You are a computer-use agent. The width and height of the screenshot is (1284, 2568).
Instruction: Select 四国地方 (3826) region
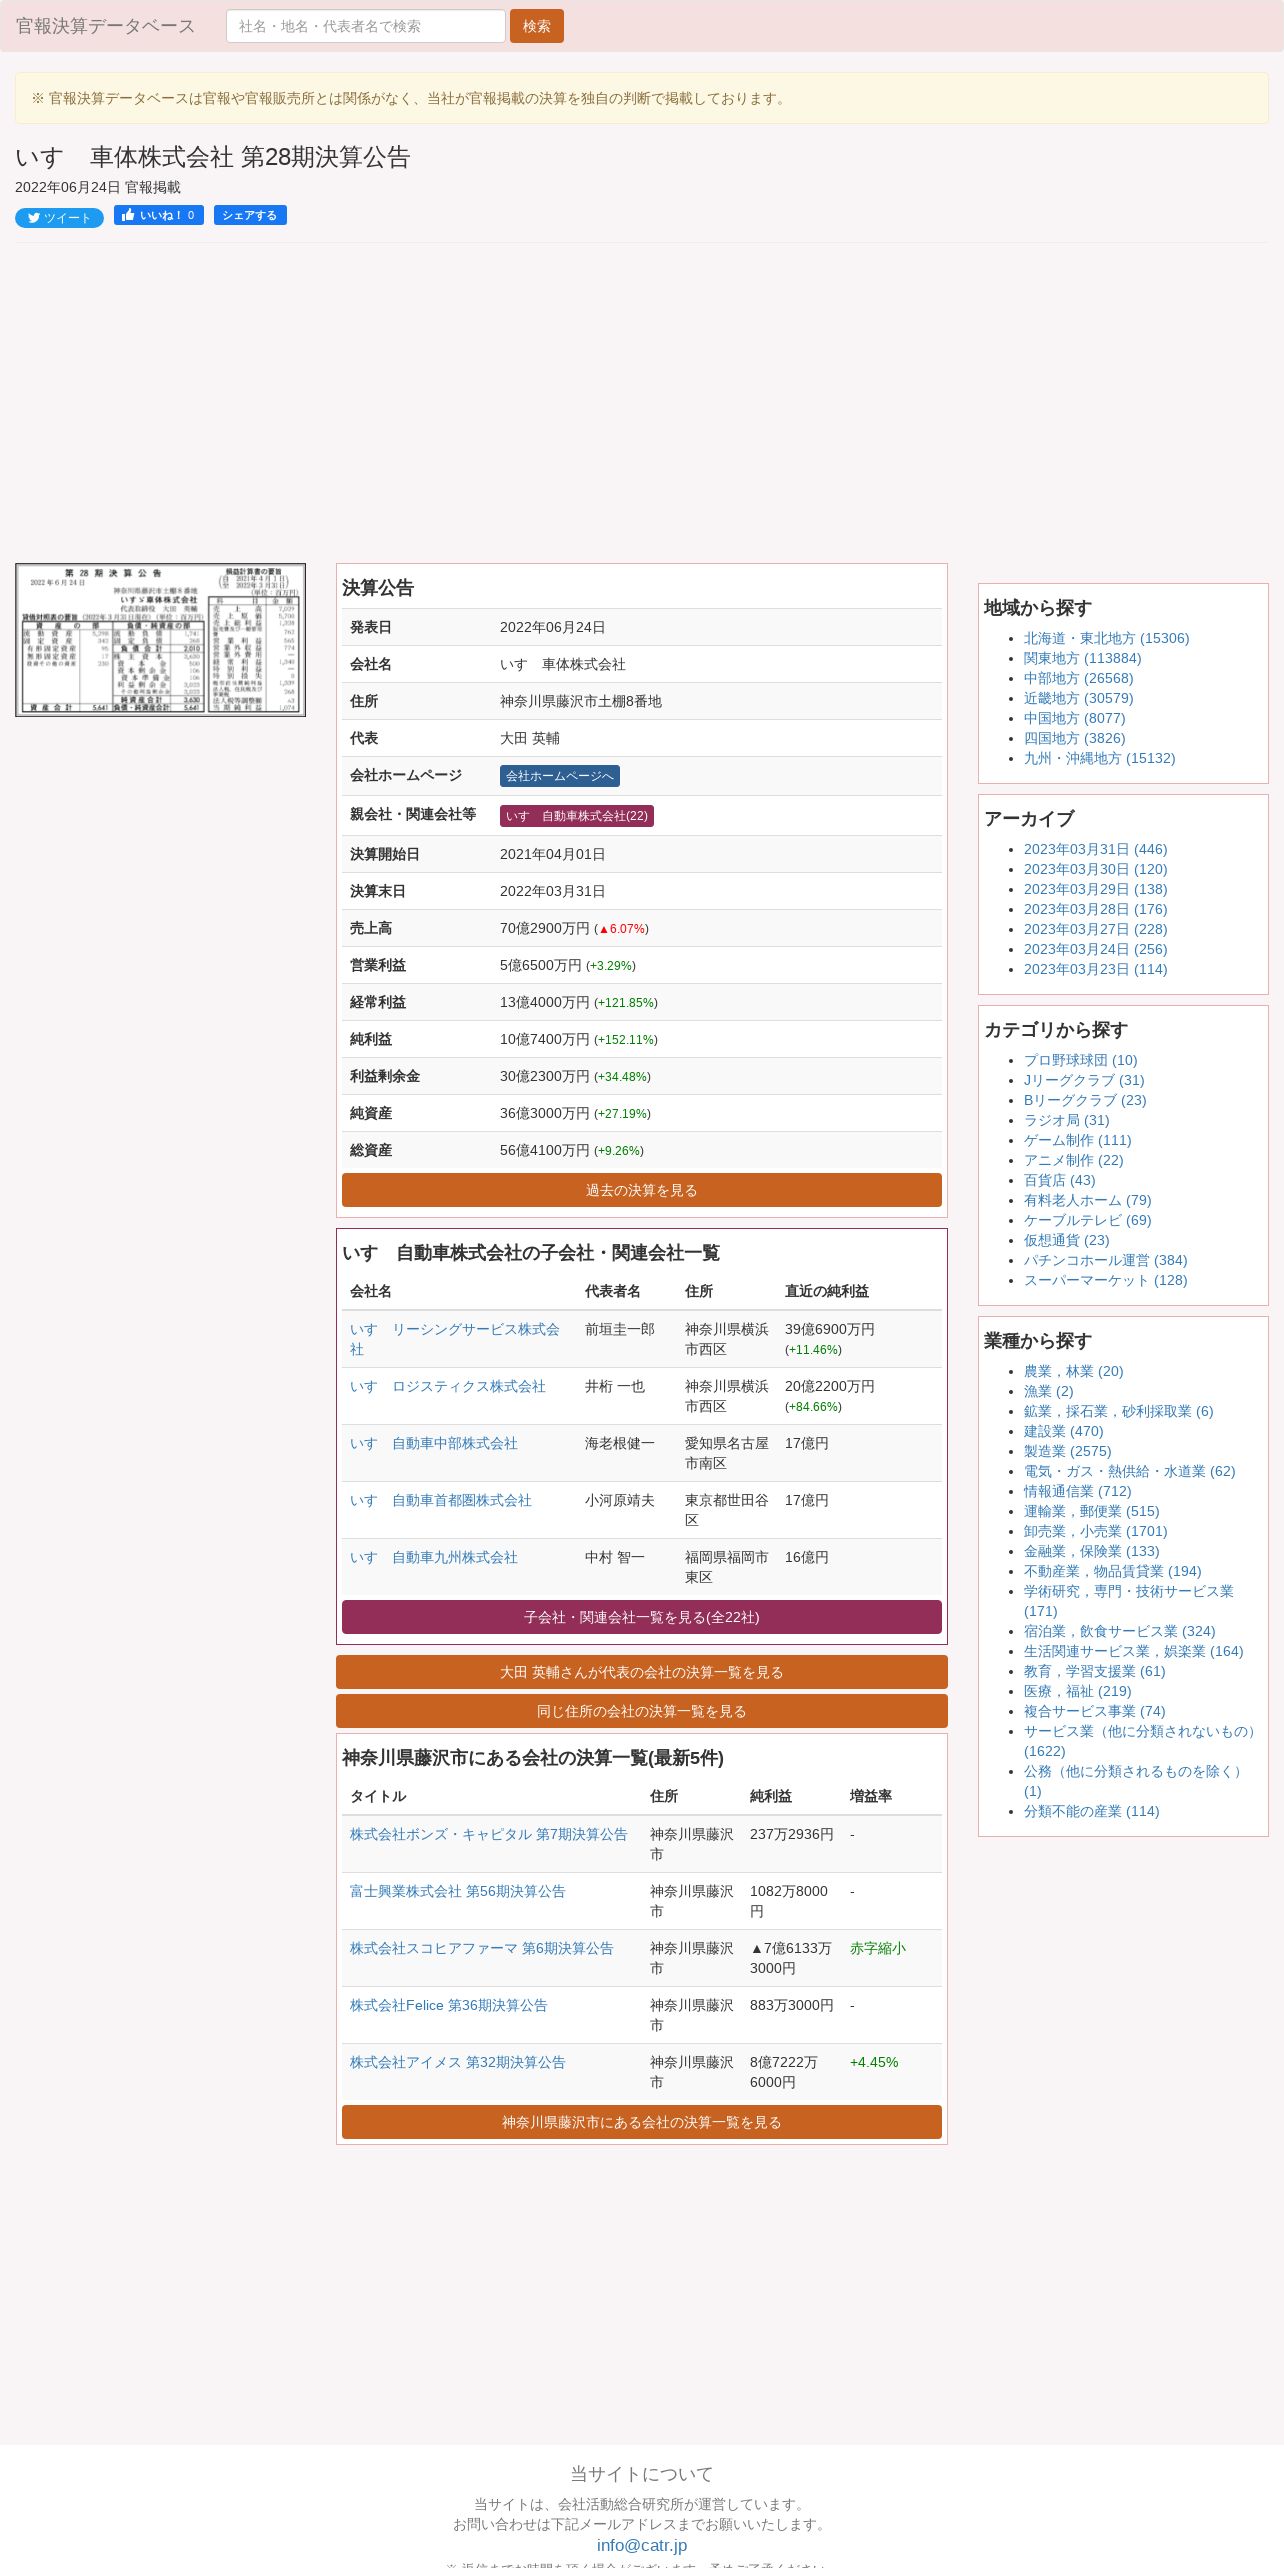coord(1074,738)
